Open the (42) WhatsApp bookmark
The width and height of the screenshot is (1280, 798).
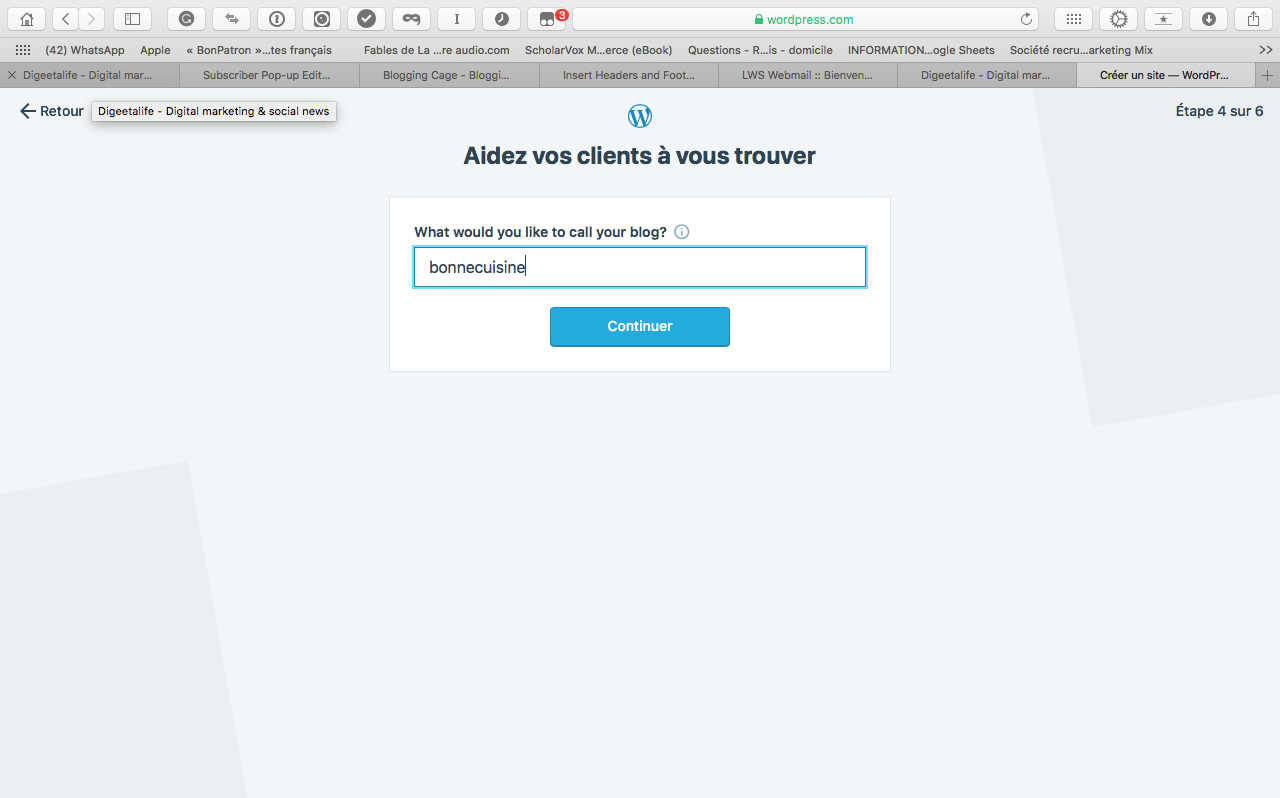click(x=85, y=50)
